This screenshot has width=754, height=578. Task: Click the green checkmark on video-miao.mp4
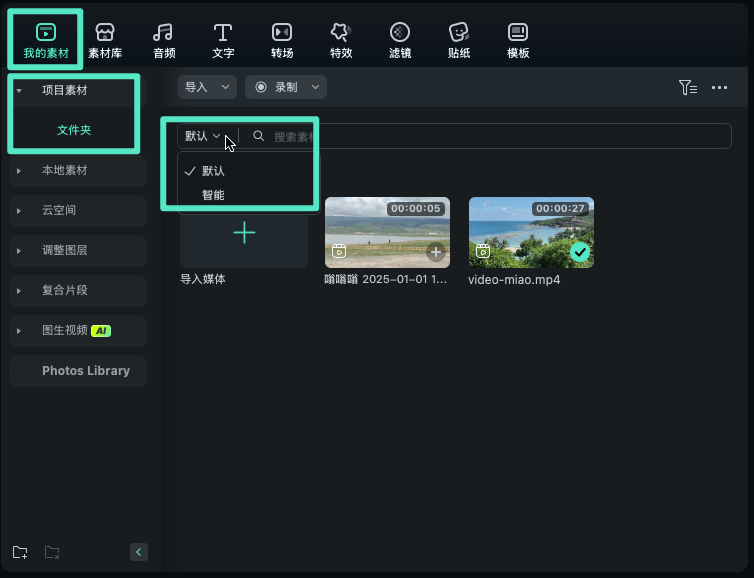pos(580,252)
